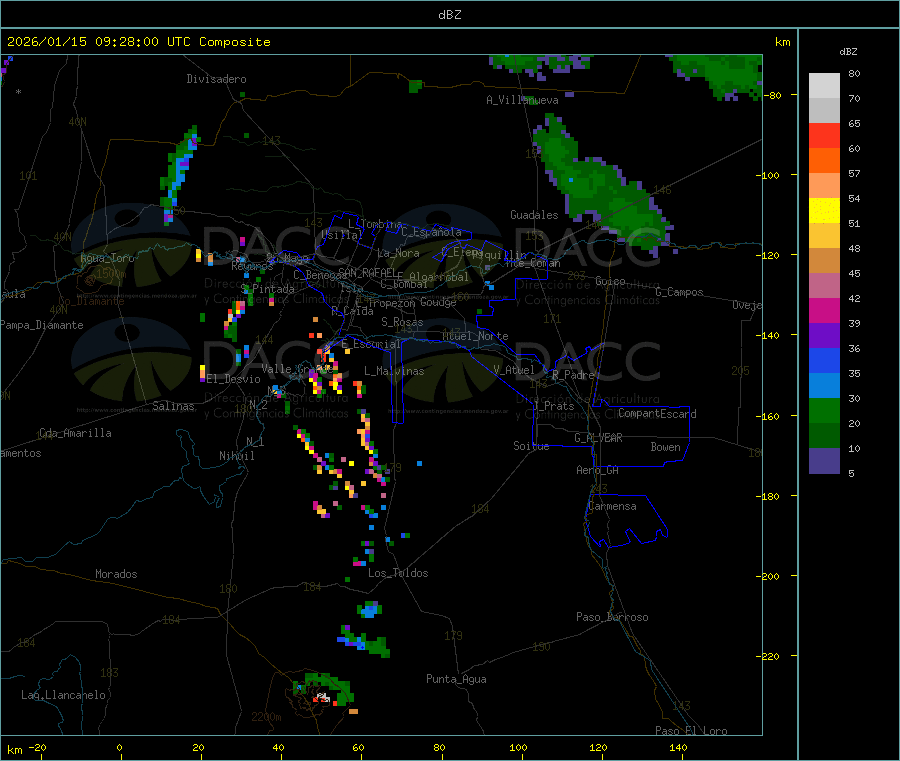Click the '-80' tick on the right km axis

[x=772, y=95]
